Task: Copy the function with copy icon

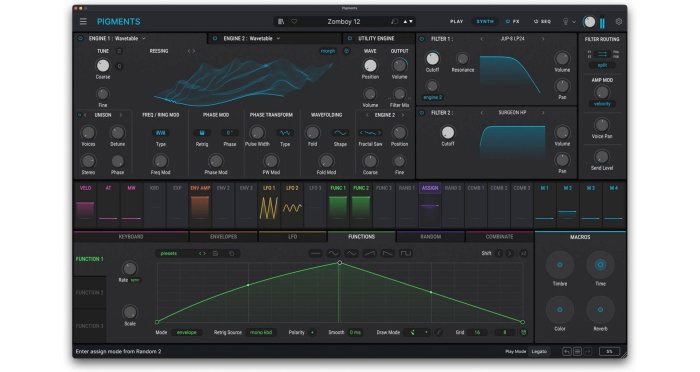Action: pos(231,253)
